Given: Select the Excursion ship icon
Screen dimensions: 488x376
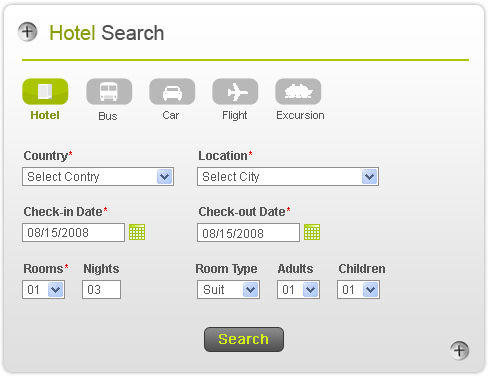Looking at the screenshot, I should (x=298, y=92).
